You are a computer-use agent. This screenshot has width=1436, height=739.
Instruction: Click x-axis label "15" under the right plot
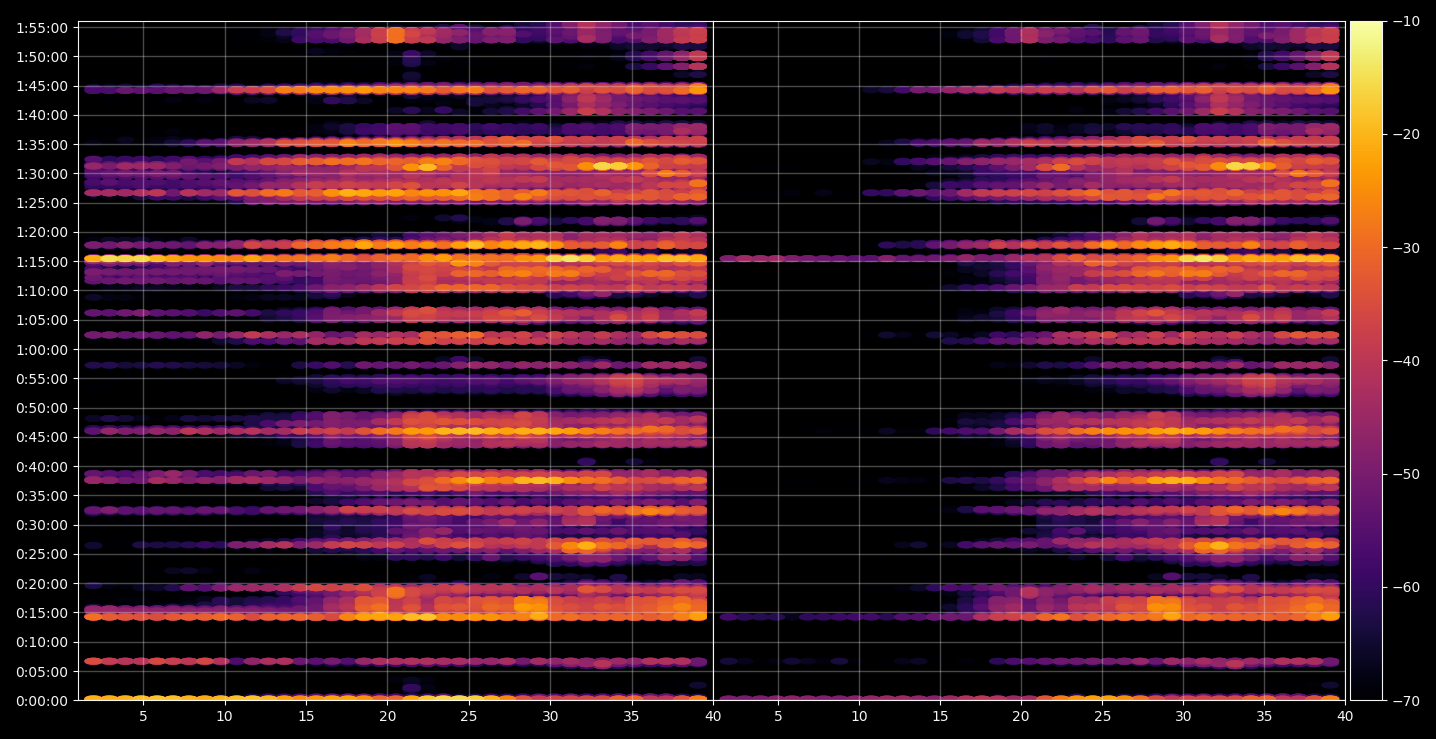(940, 716)
